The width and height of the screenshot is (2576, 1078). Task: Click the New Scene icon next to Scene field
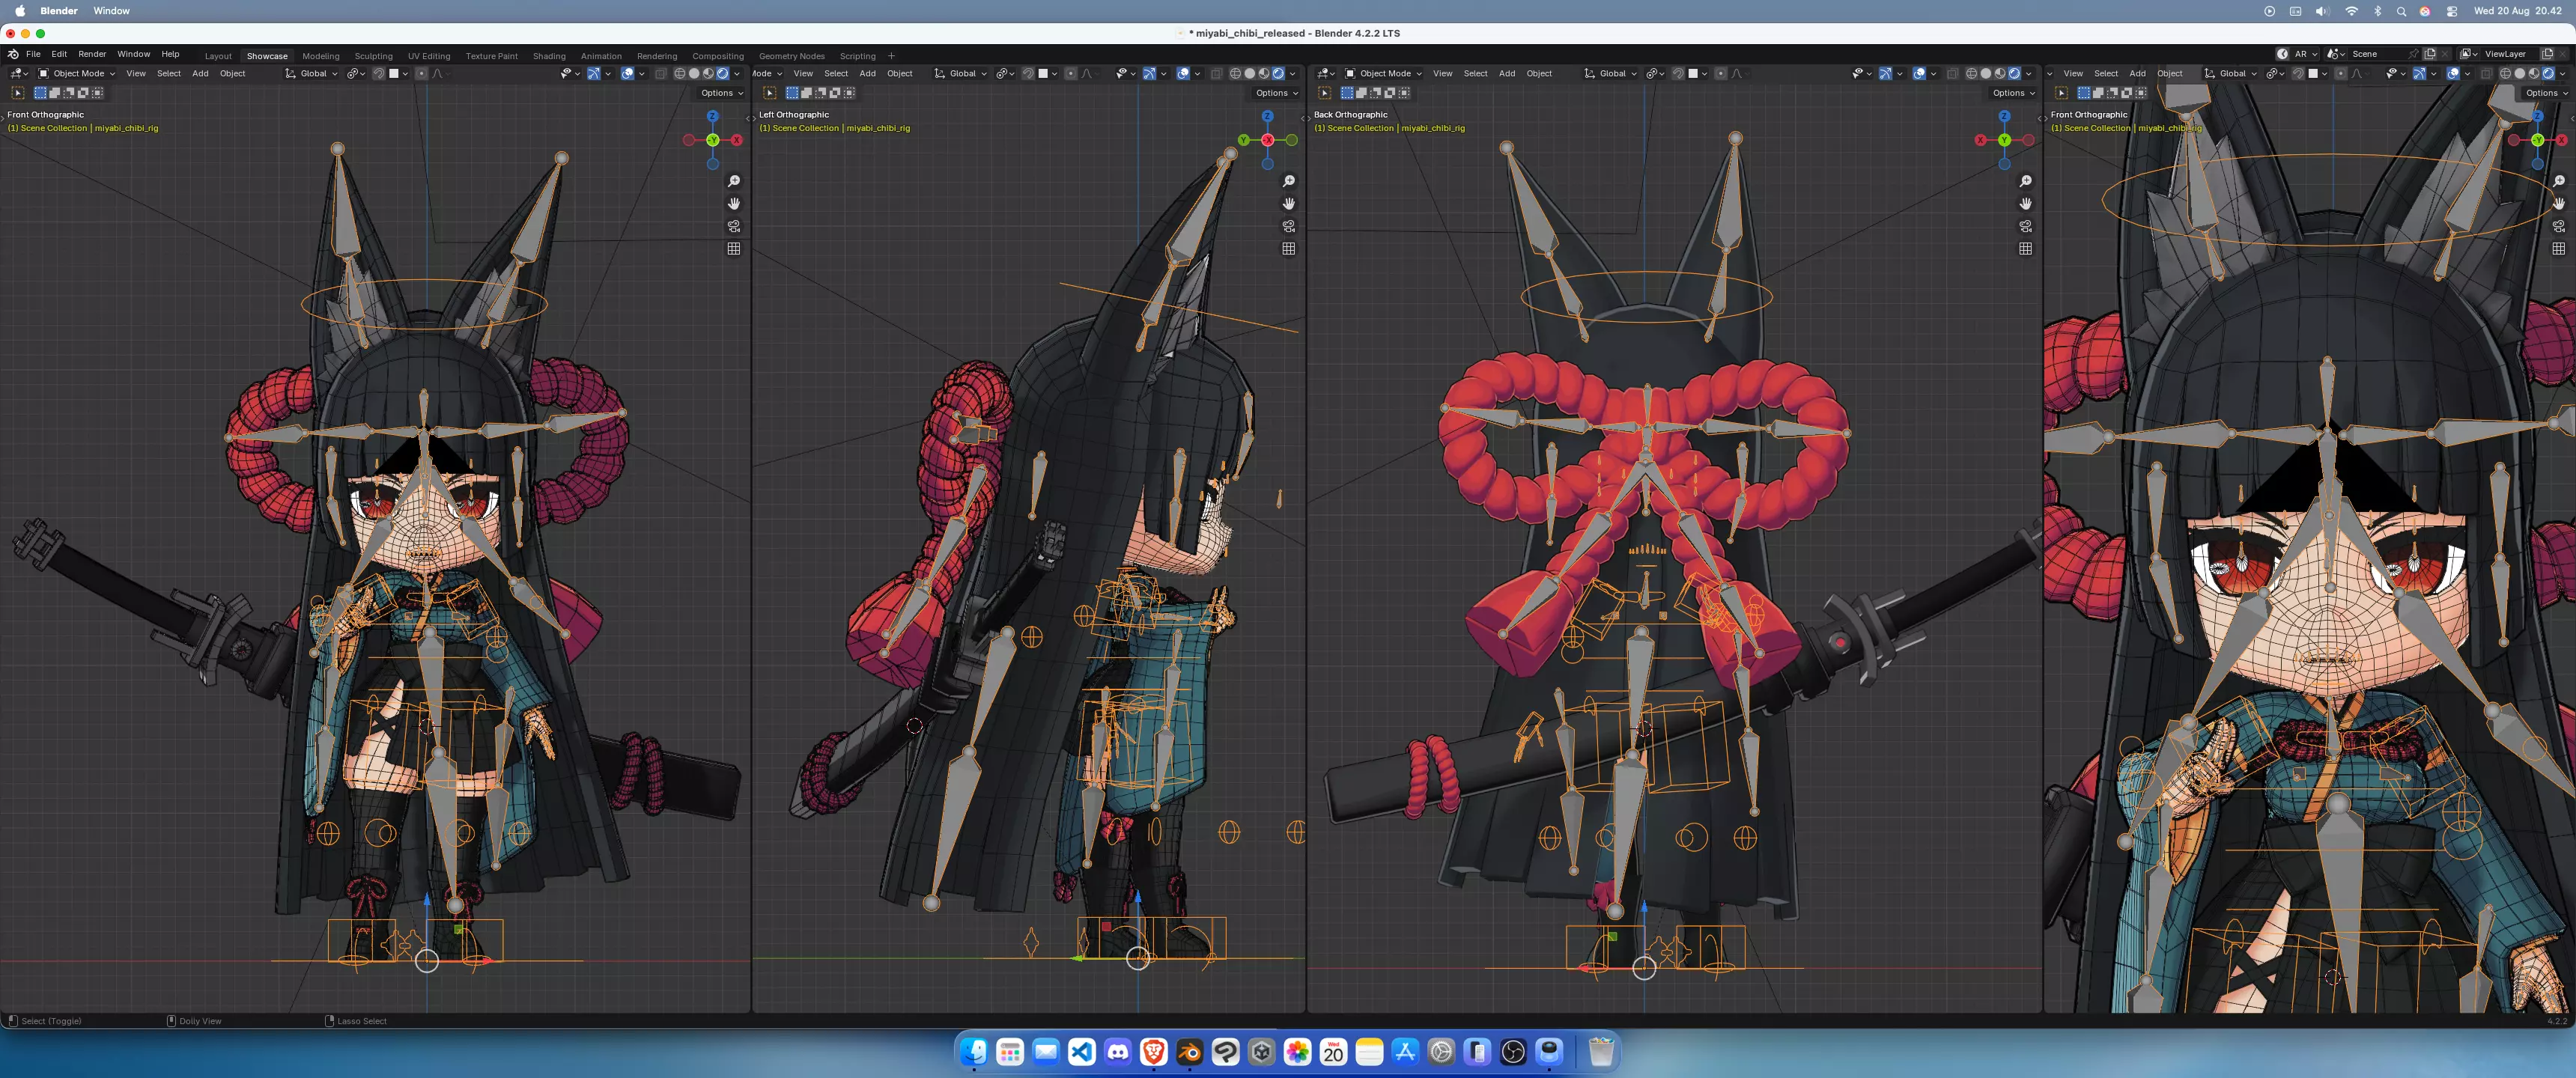2429,54
